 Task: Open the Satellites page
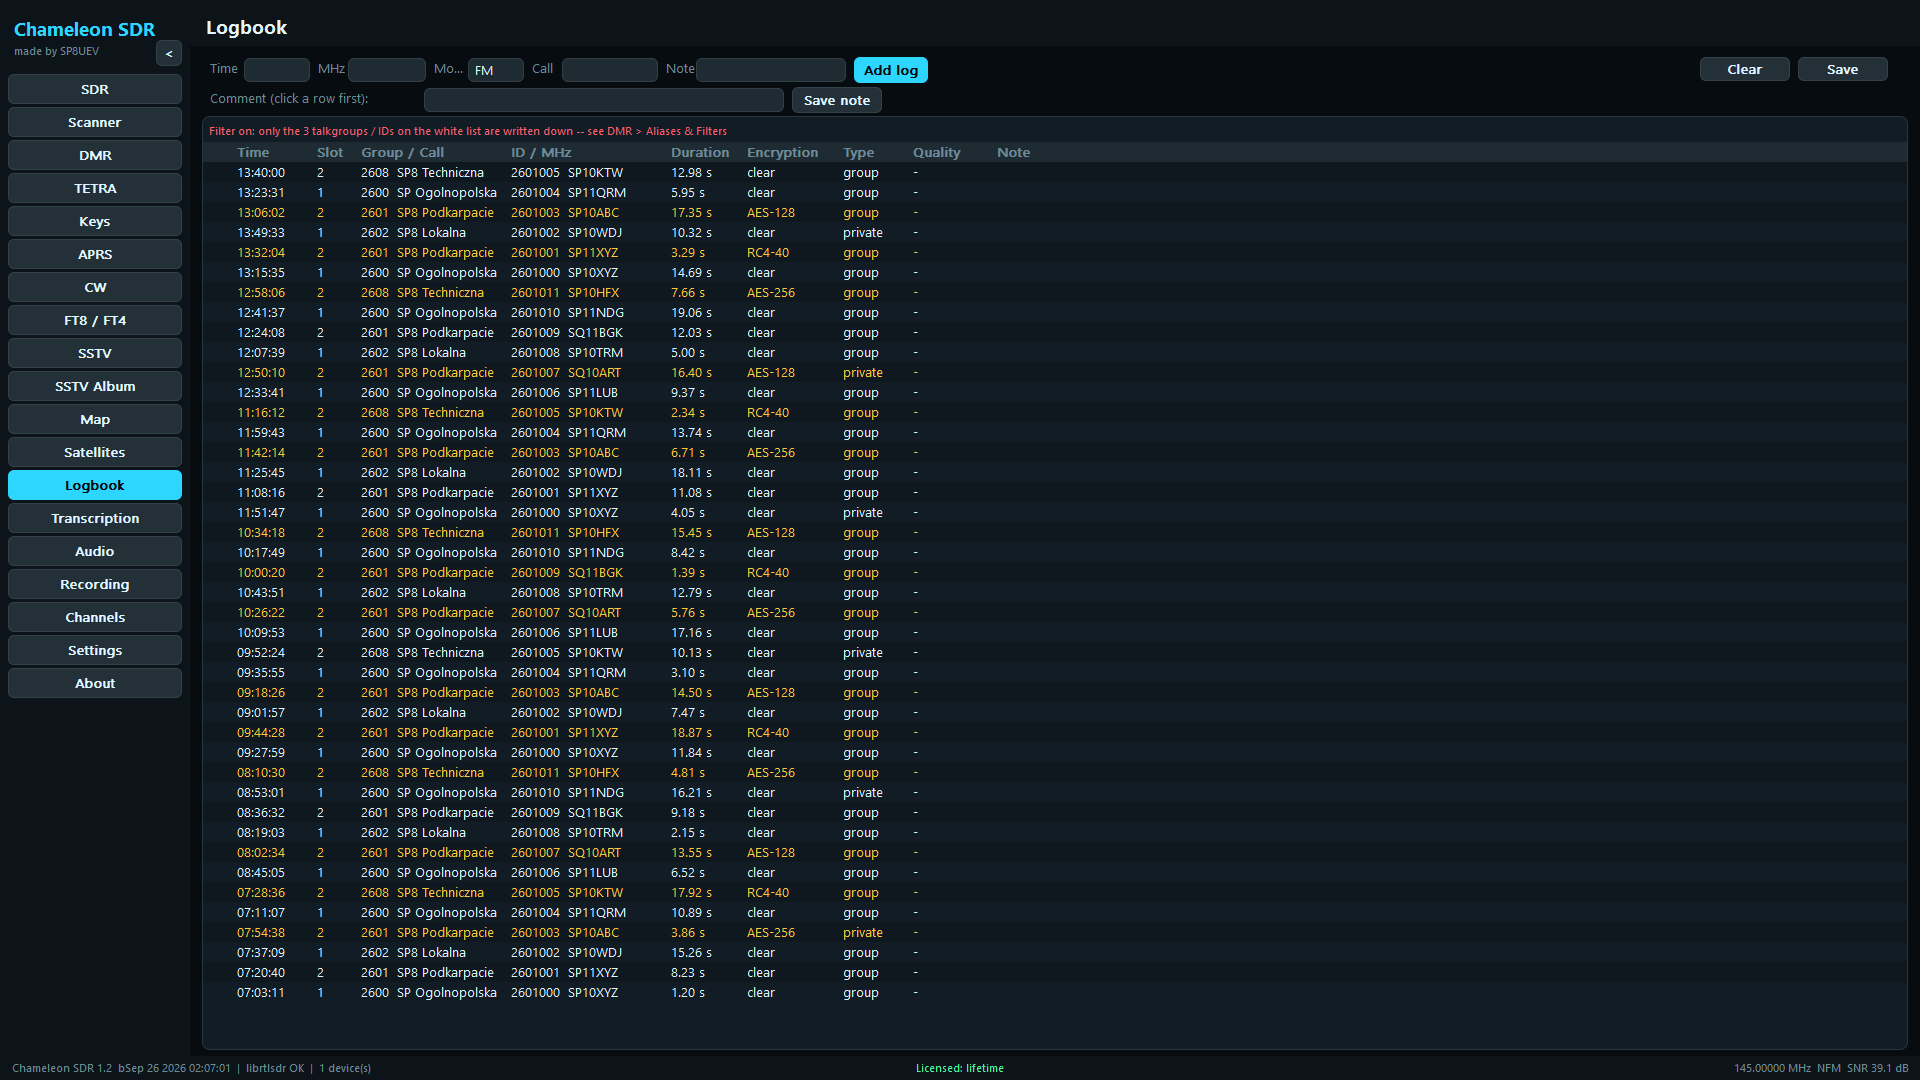tap(95, 452)
